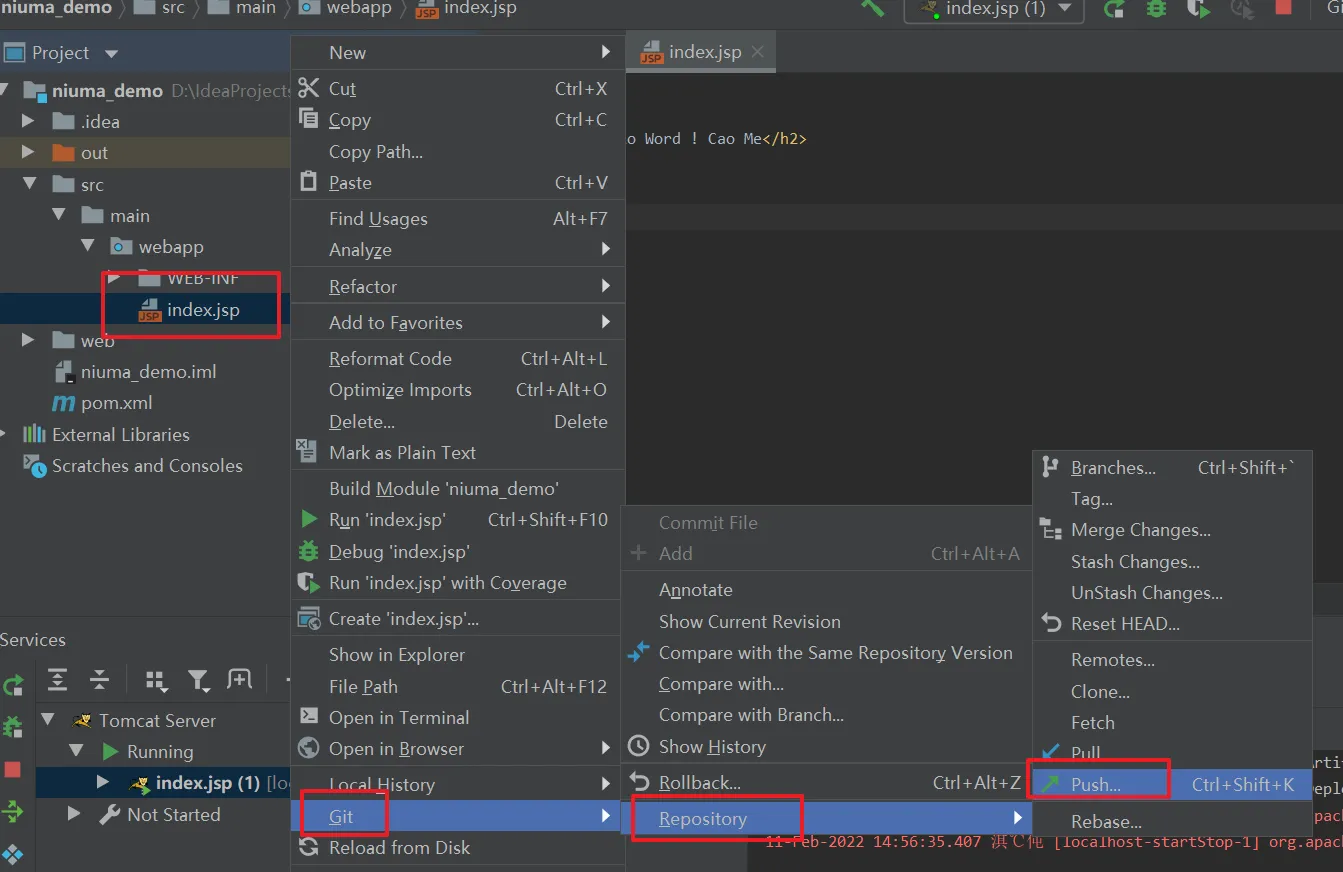This screenshot has width=1343, height=872.
Task: Click the Profiler icon in the top toolbar
Action: 1242,9
